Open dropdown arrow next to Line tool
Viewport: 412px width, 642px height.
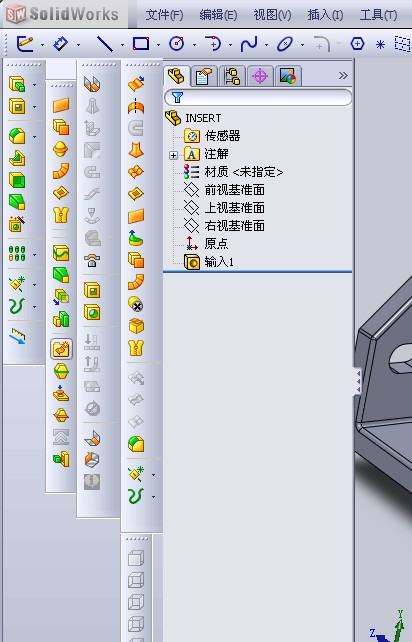[122, 45]
